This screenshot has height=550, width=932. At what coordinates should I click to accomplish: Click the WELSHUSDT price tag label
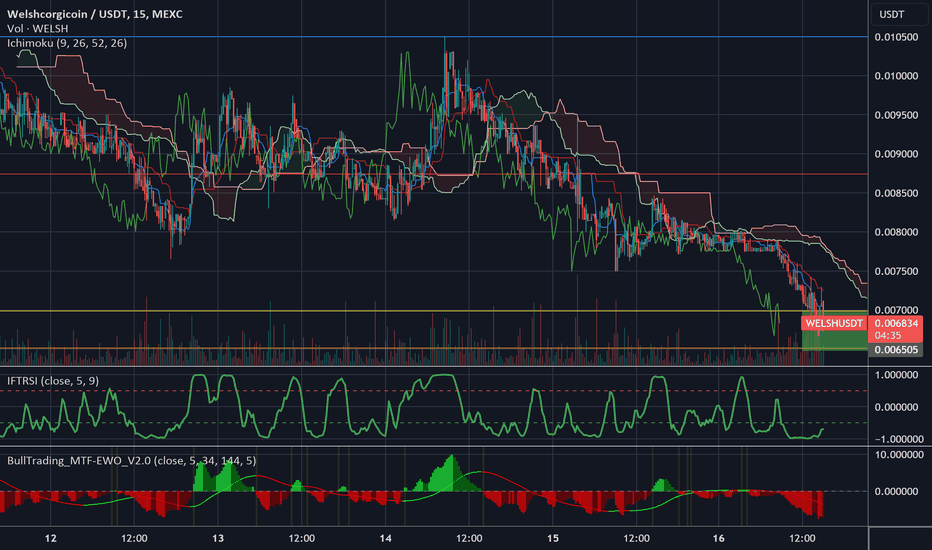(834, 323)
